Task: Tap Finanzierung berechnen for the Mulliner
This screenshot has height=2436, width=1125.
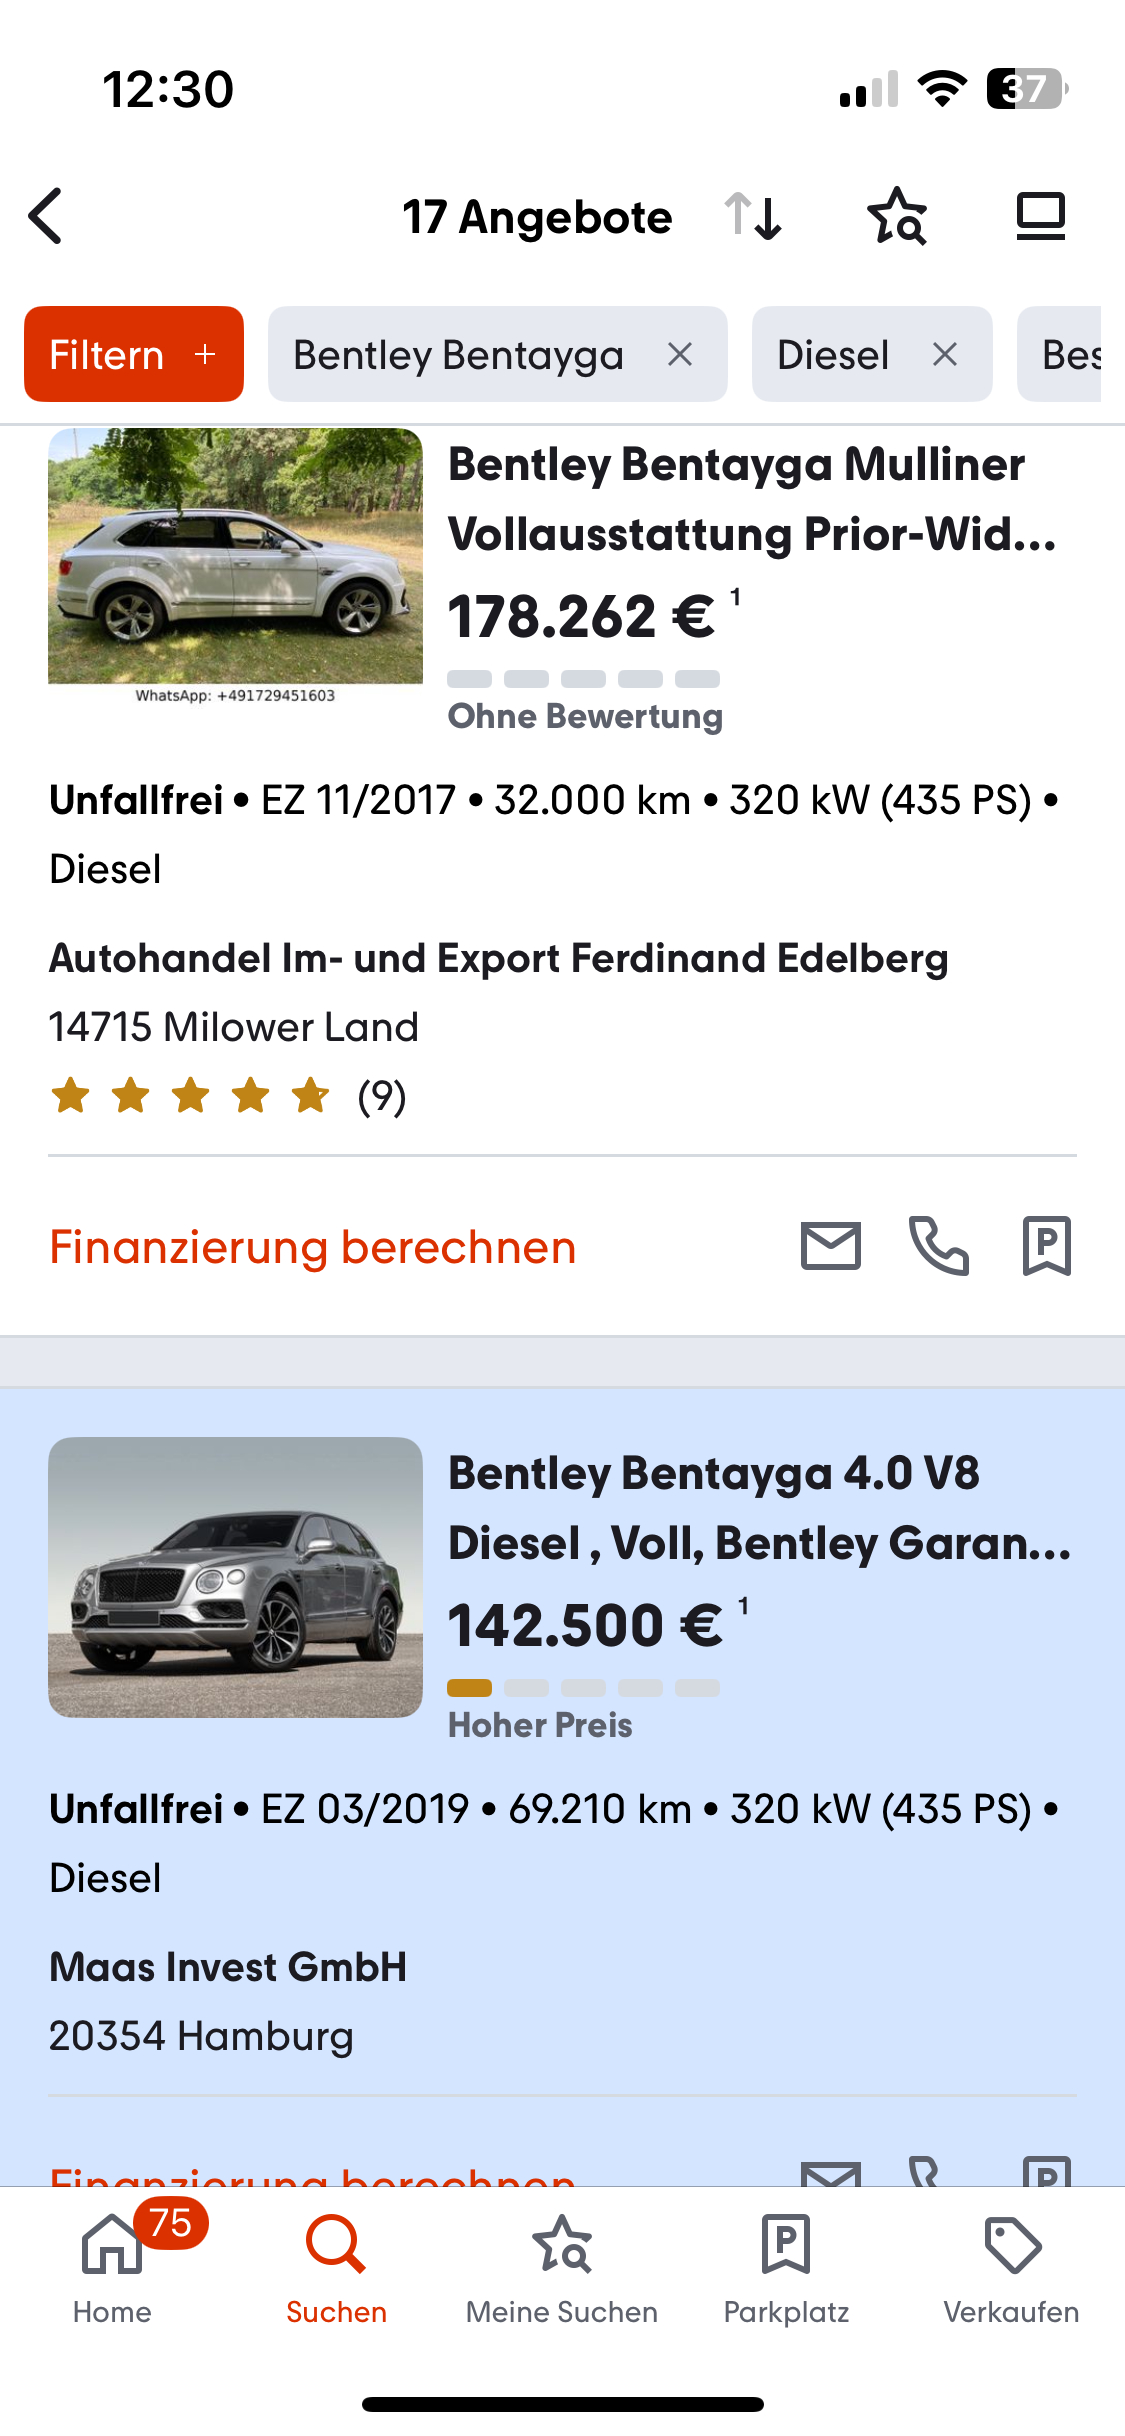Action: pyautogui.click(x=313, y=1248)
